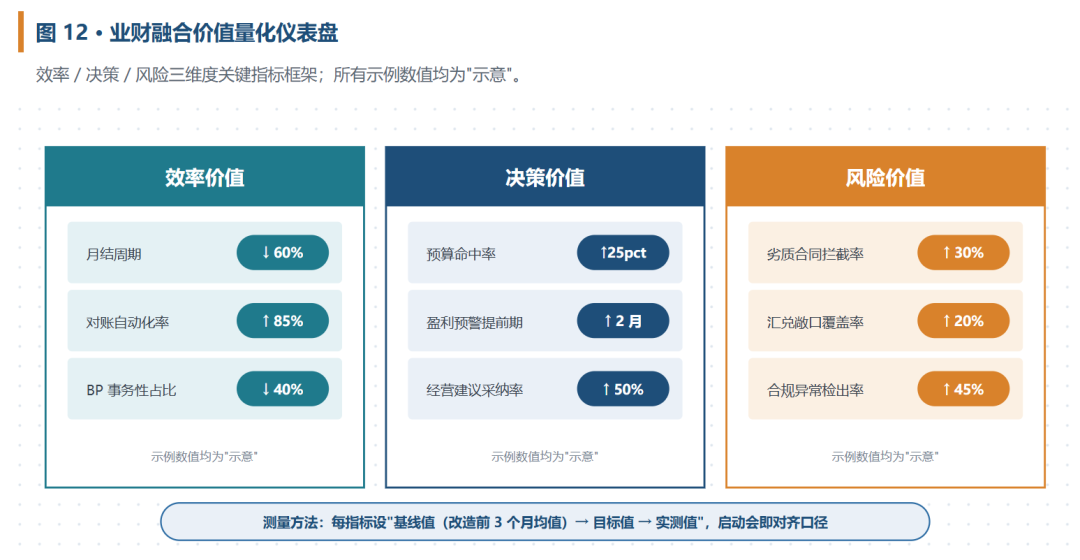This screenshot has height=560, width=1080.
Task: Select the 汇兑敞口覆盖率 metric row
Action: click(885, 321)
